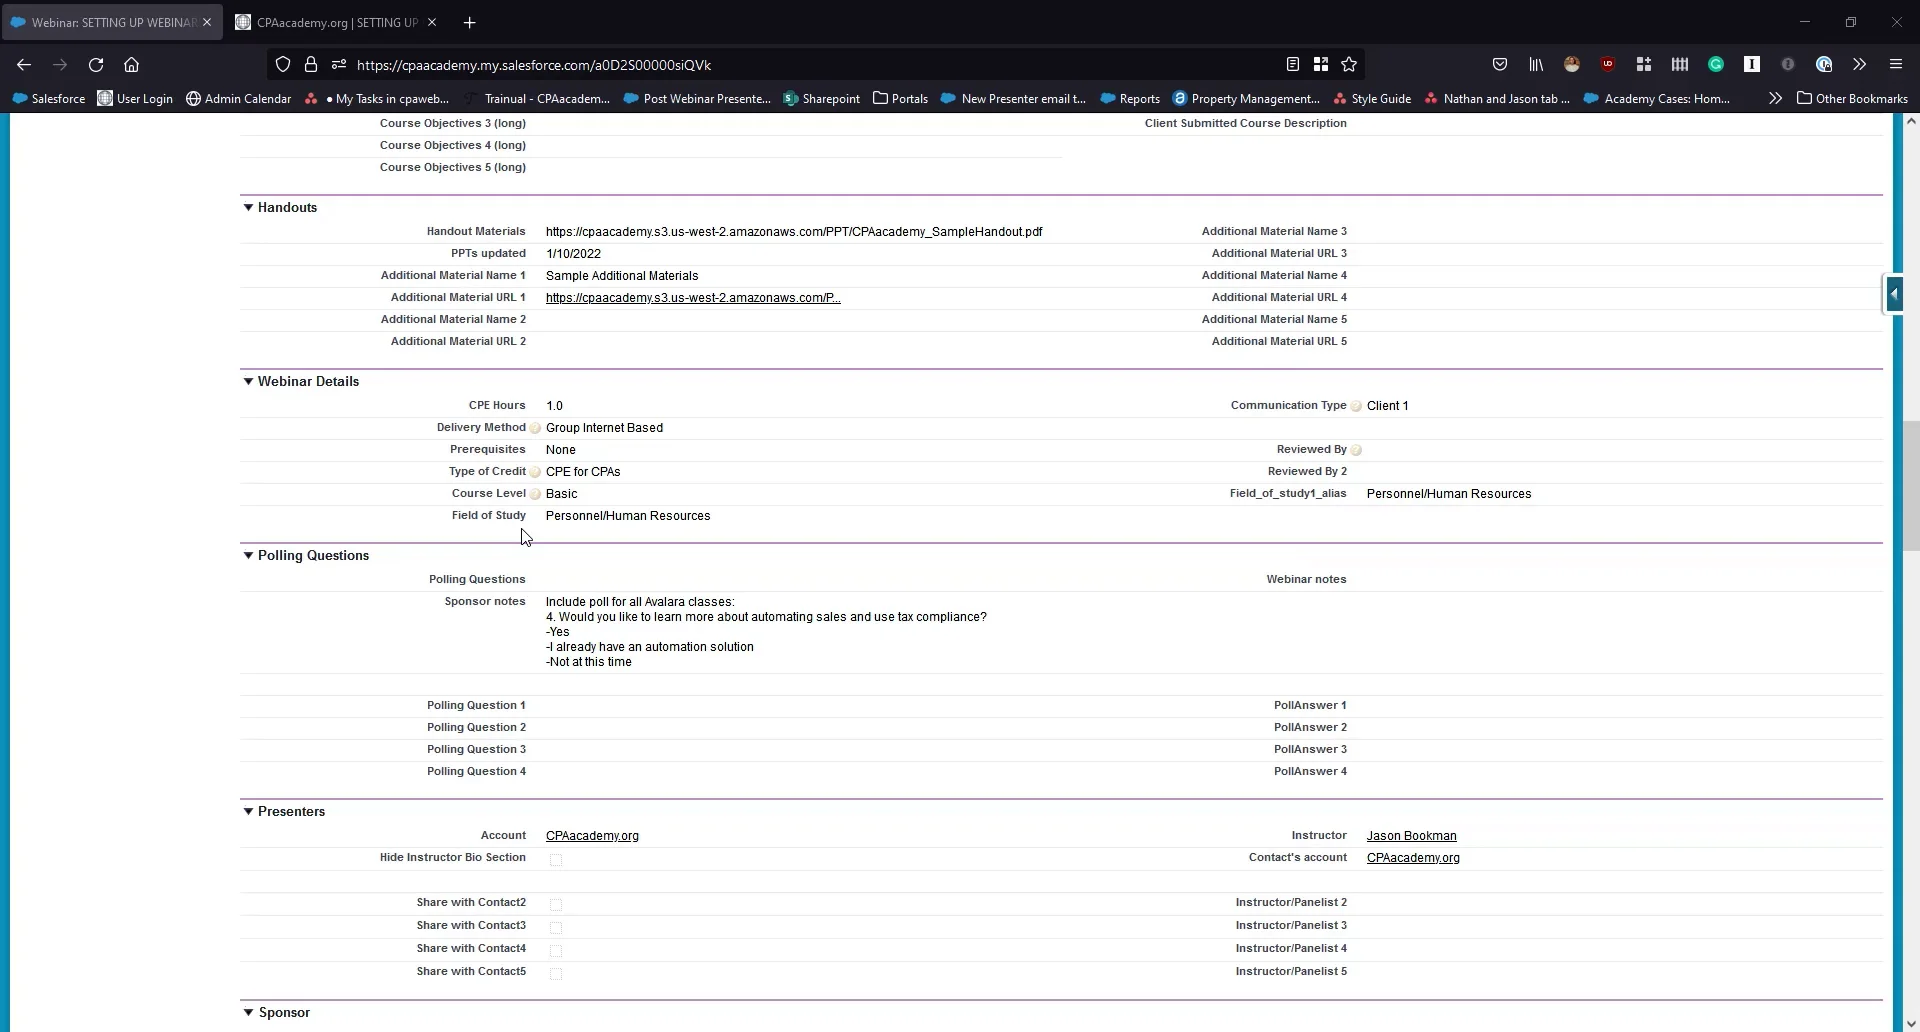Image resolution: width=1920 pixels, height=1032 pixels.
Task: Open Contact's account CPAacademy.org link
Action: pyautogui.click(x=1413, y=858)
